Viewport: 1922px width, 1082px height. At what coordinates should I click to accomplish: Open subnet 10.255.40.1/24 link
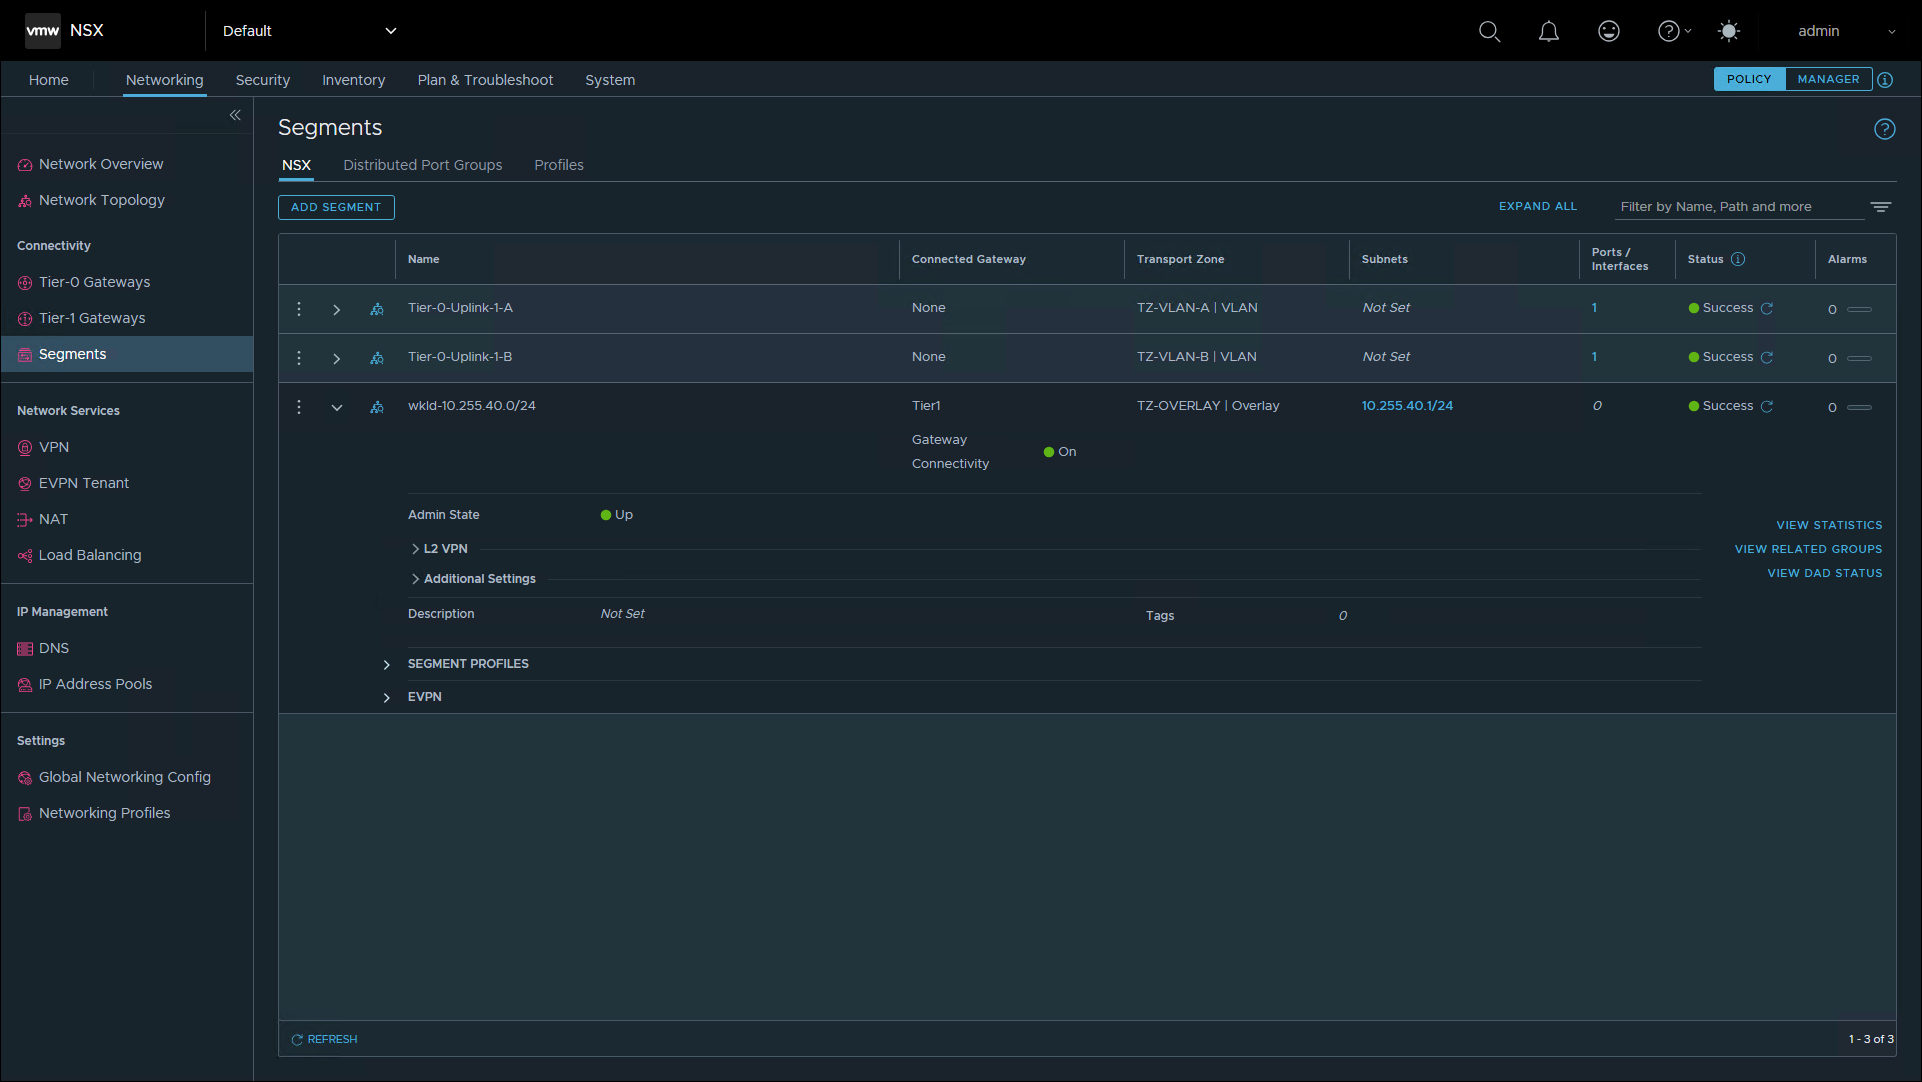[1407, 406]
